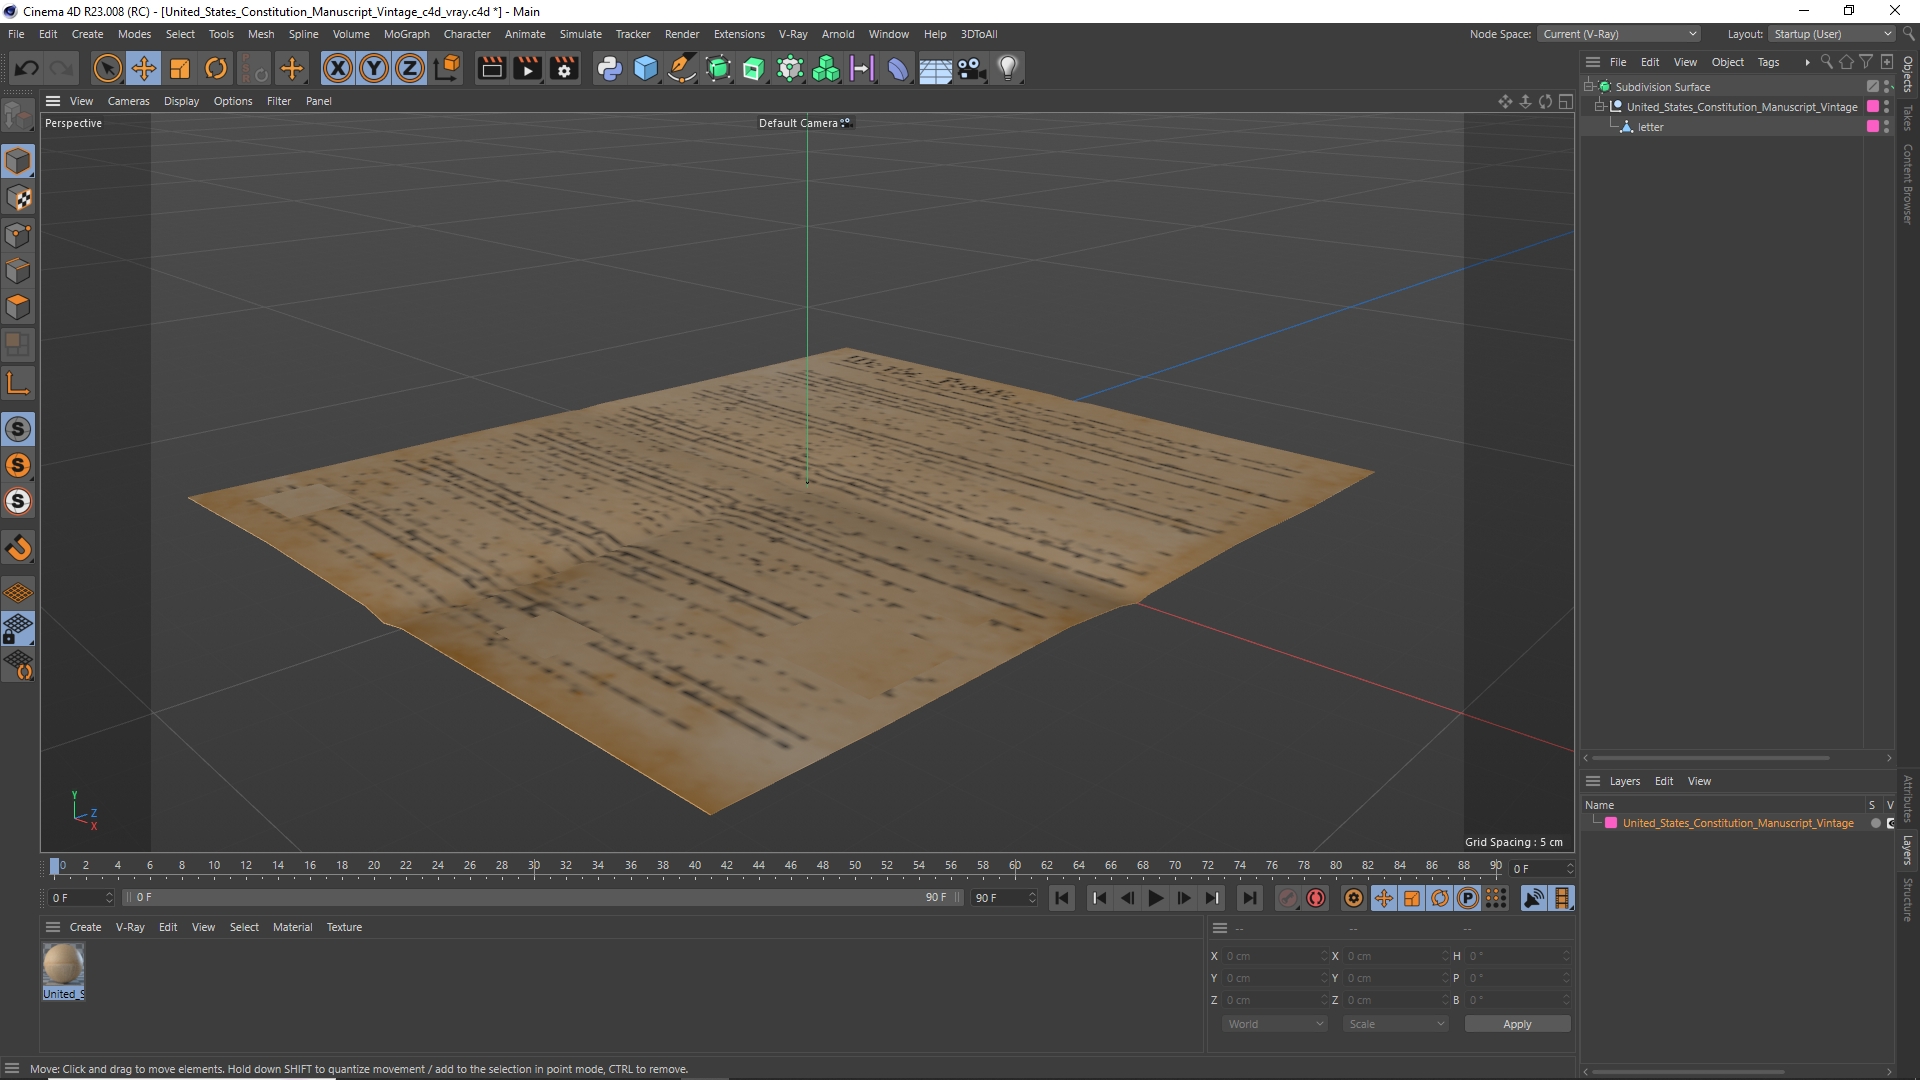Click pink layer color of letter object
Image resolution: width=1920 pixels, height=1080 pixels.
click(1873, 127)
